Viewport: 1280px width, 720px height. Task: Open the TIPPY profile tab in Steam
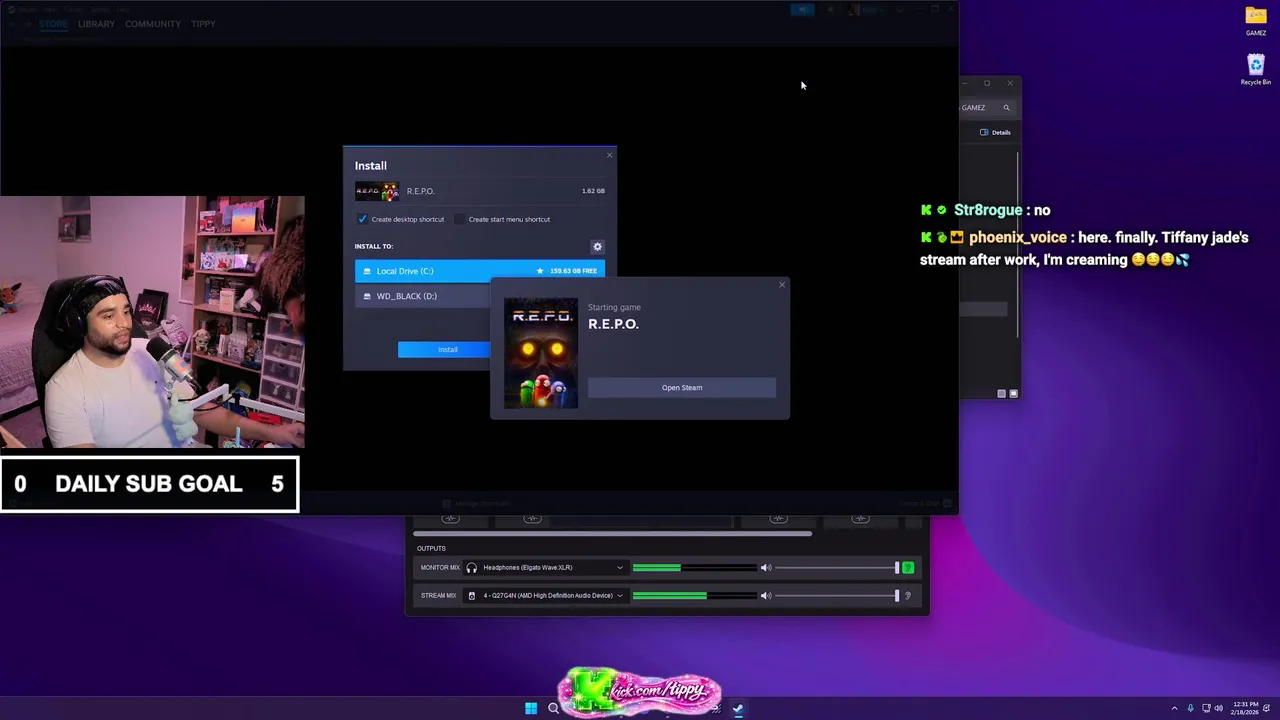point(203,24)
